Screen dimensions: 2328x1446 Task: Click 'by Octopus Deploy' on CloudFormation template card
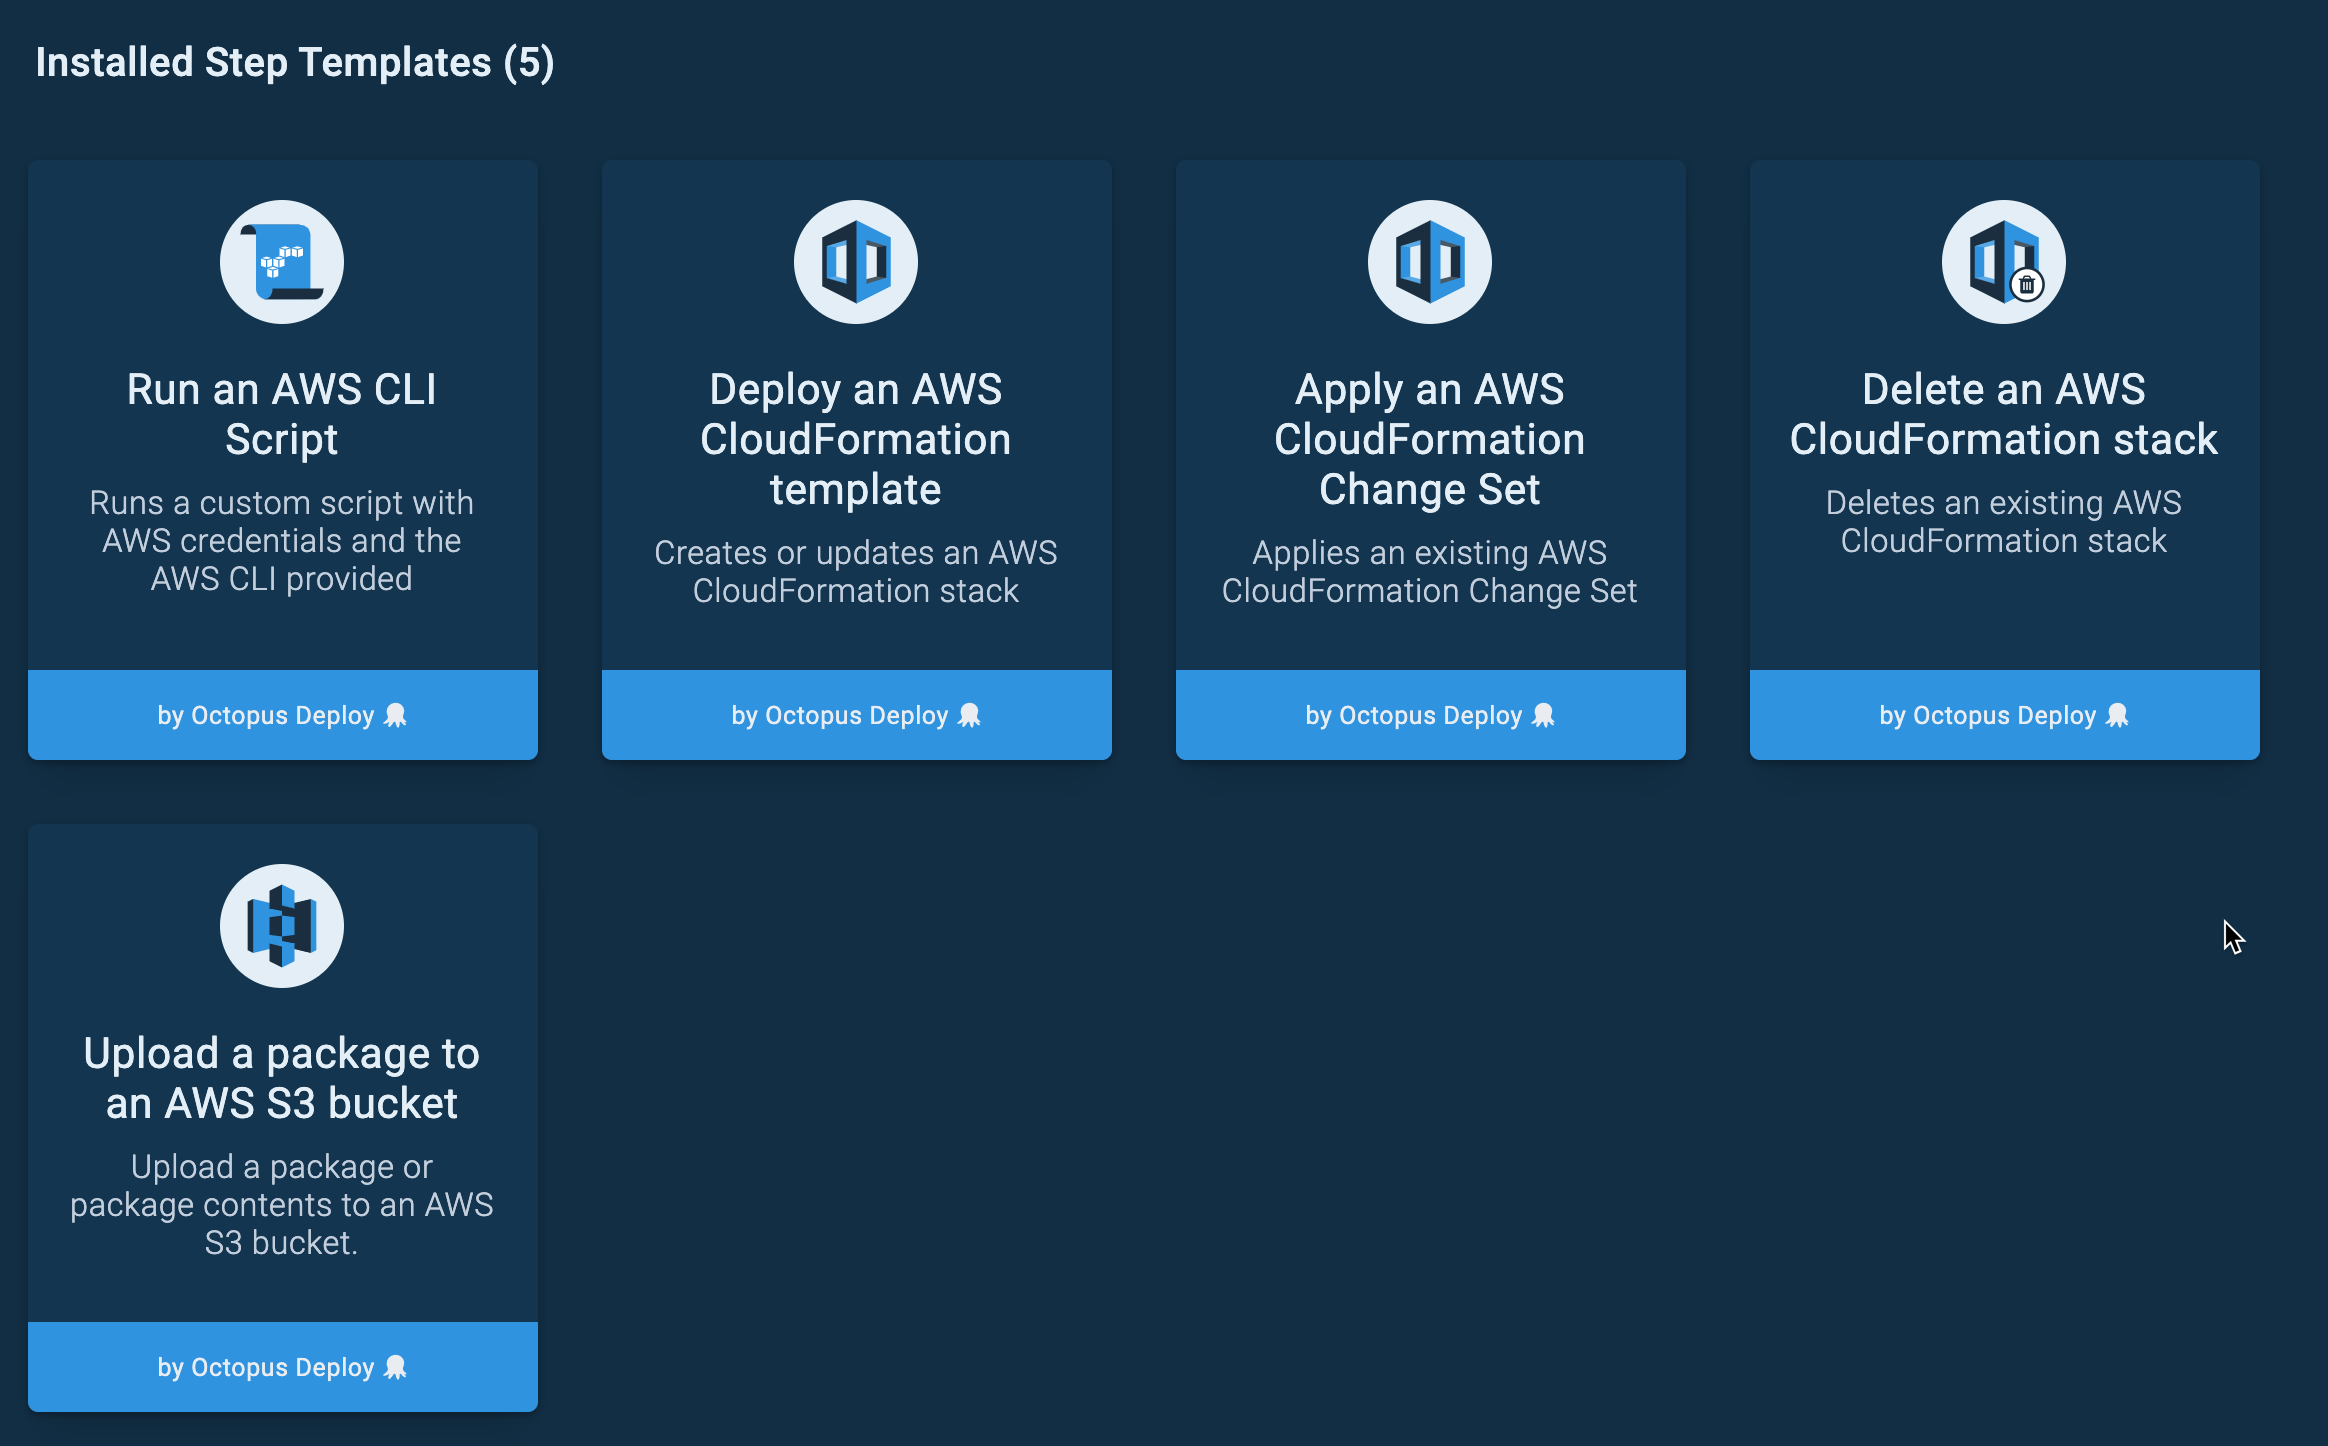(856, 715)
